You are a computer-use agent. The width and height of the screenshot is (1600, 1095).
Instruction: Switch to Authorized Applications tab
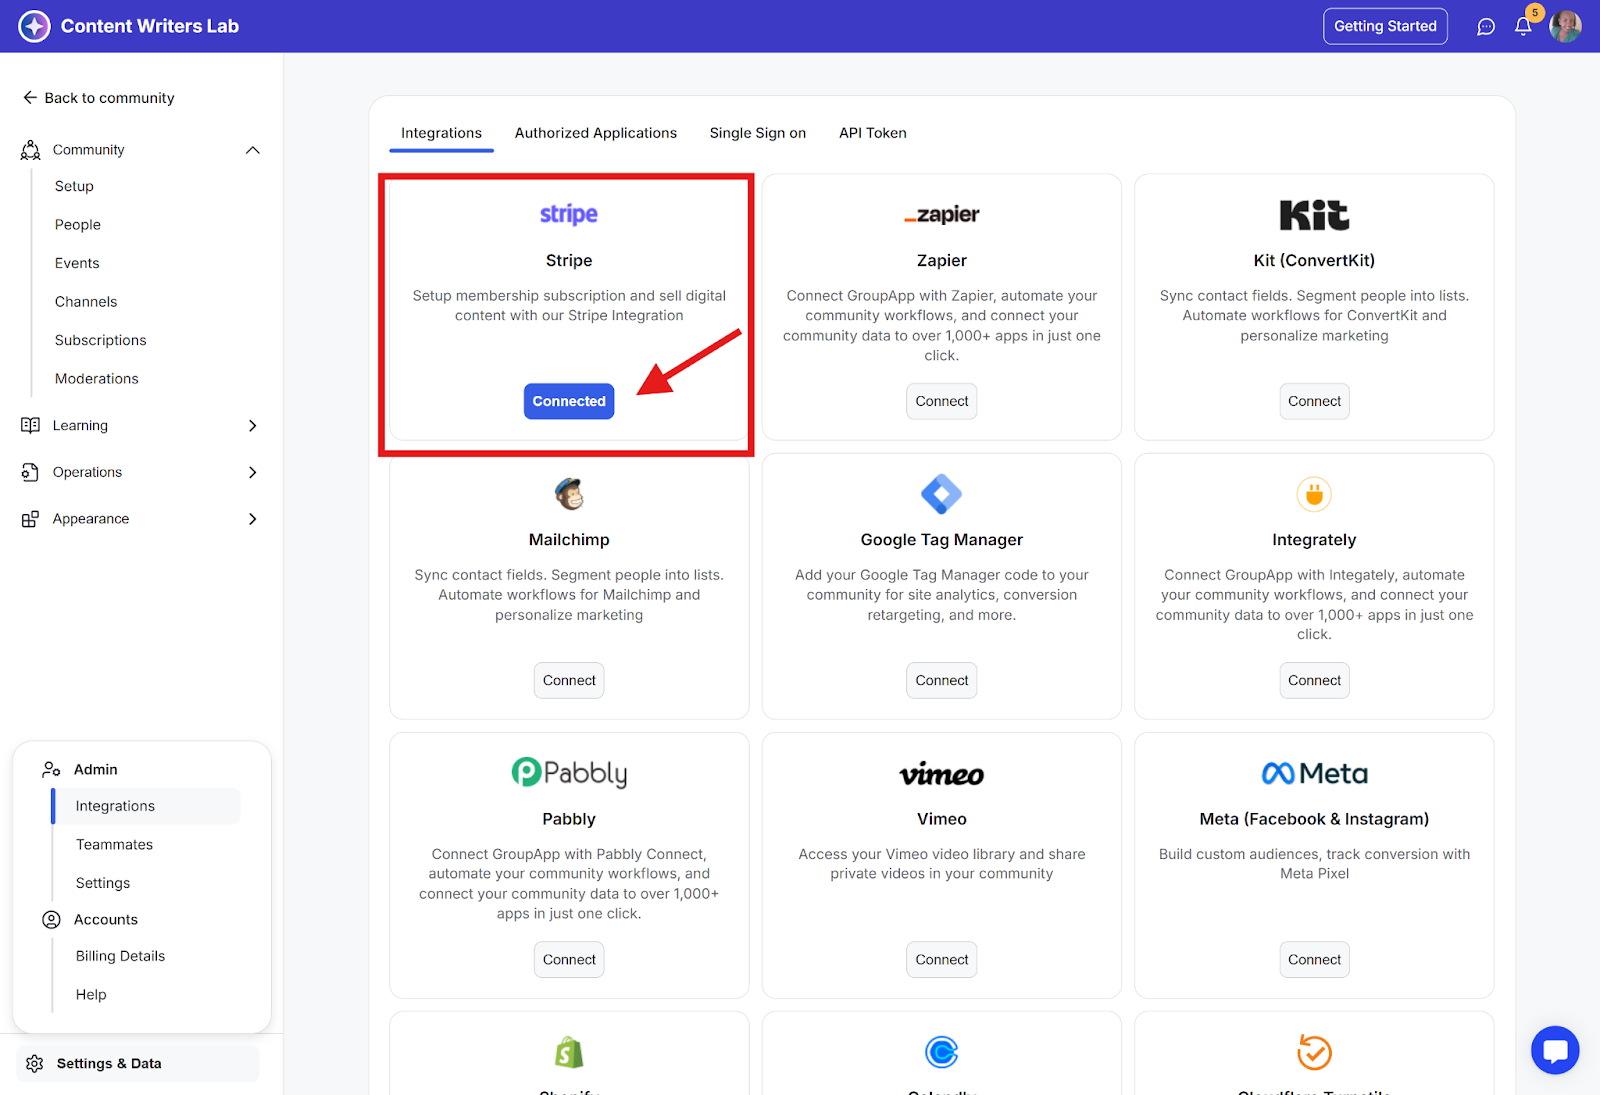tap(596, 133)
